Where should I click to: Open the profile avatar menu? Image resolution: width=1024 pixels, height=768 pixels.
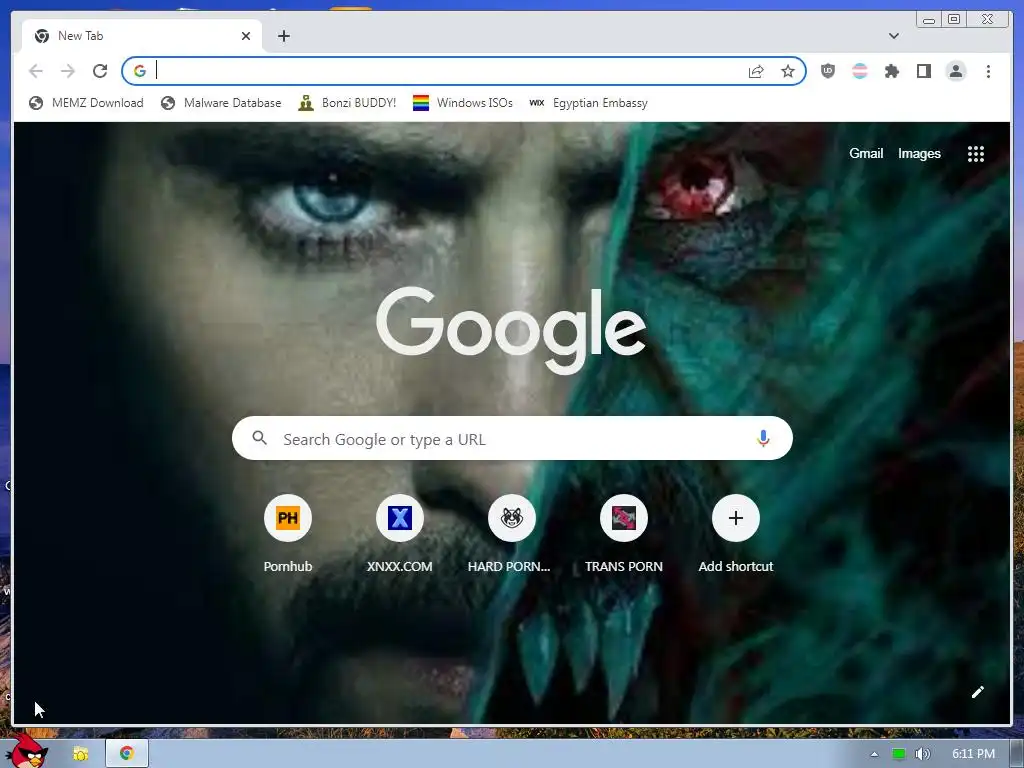(955, 71)
